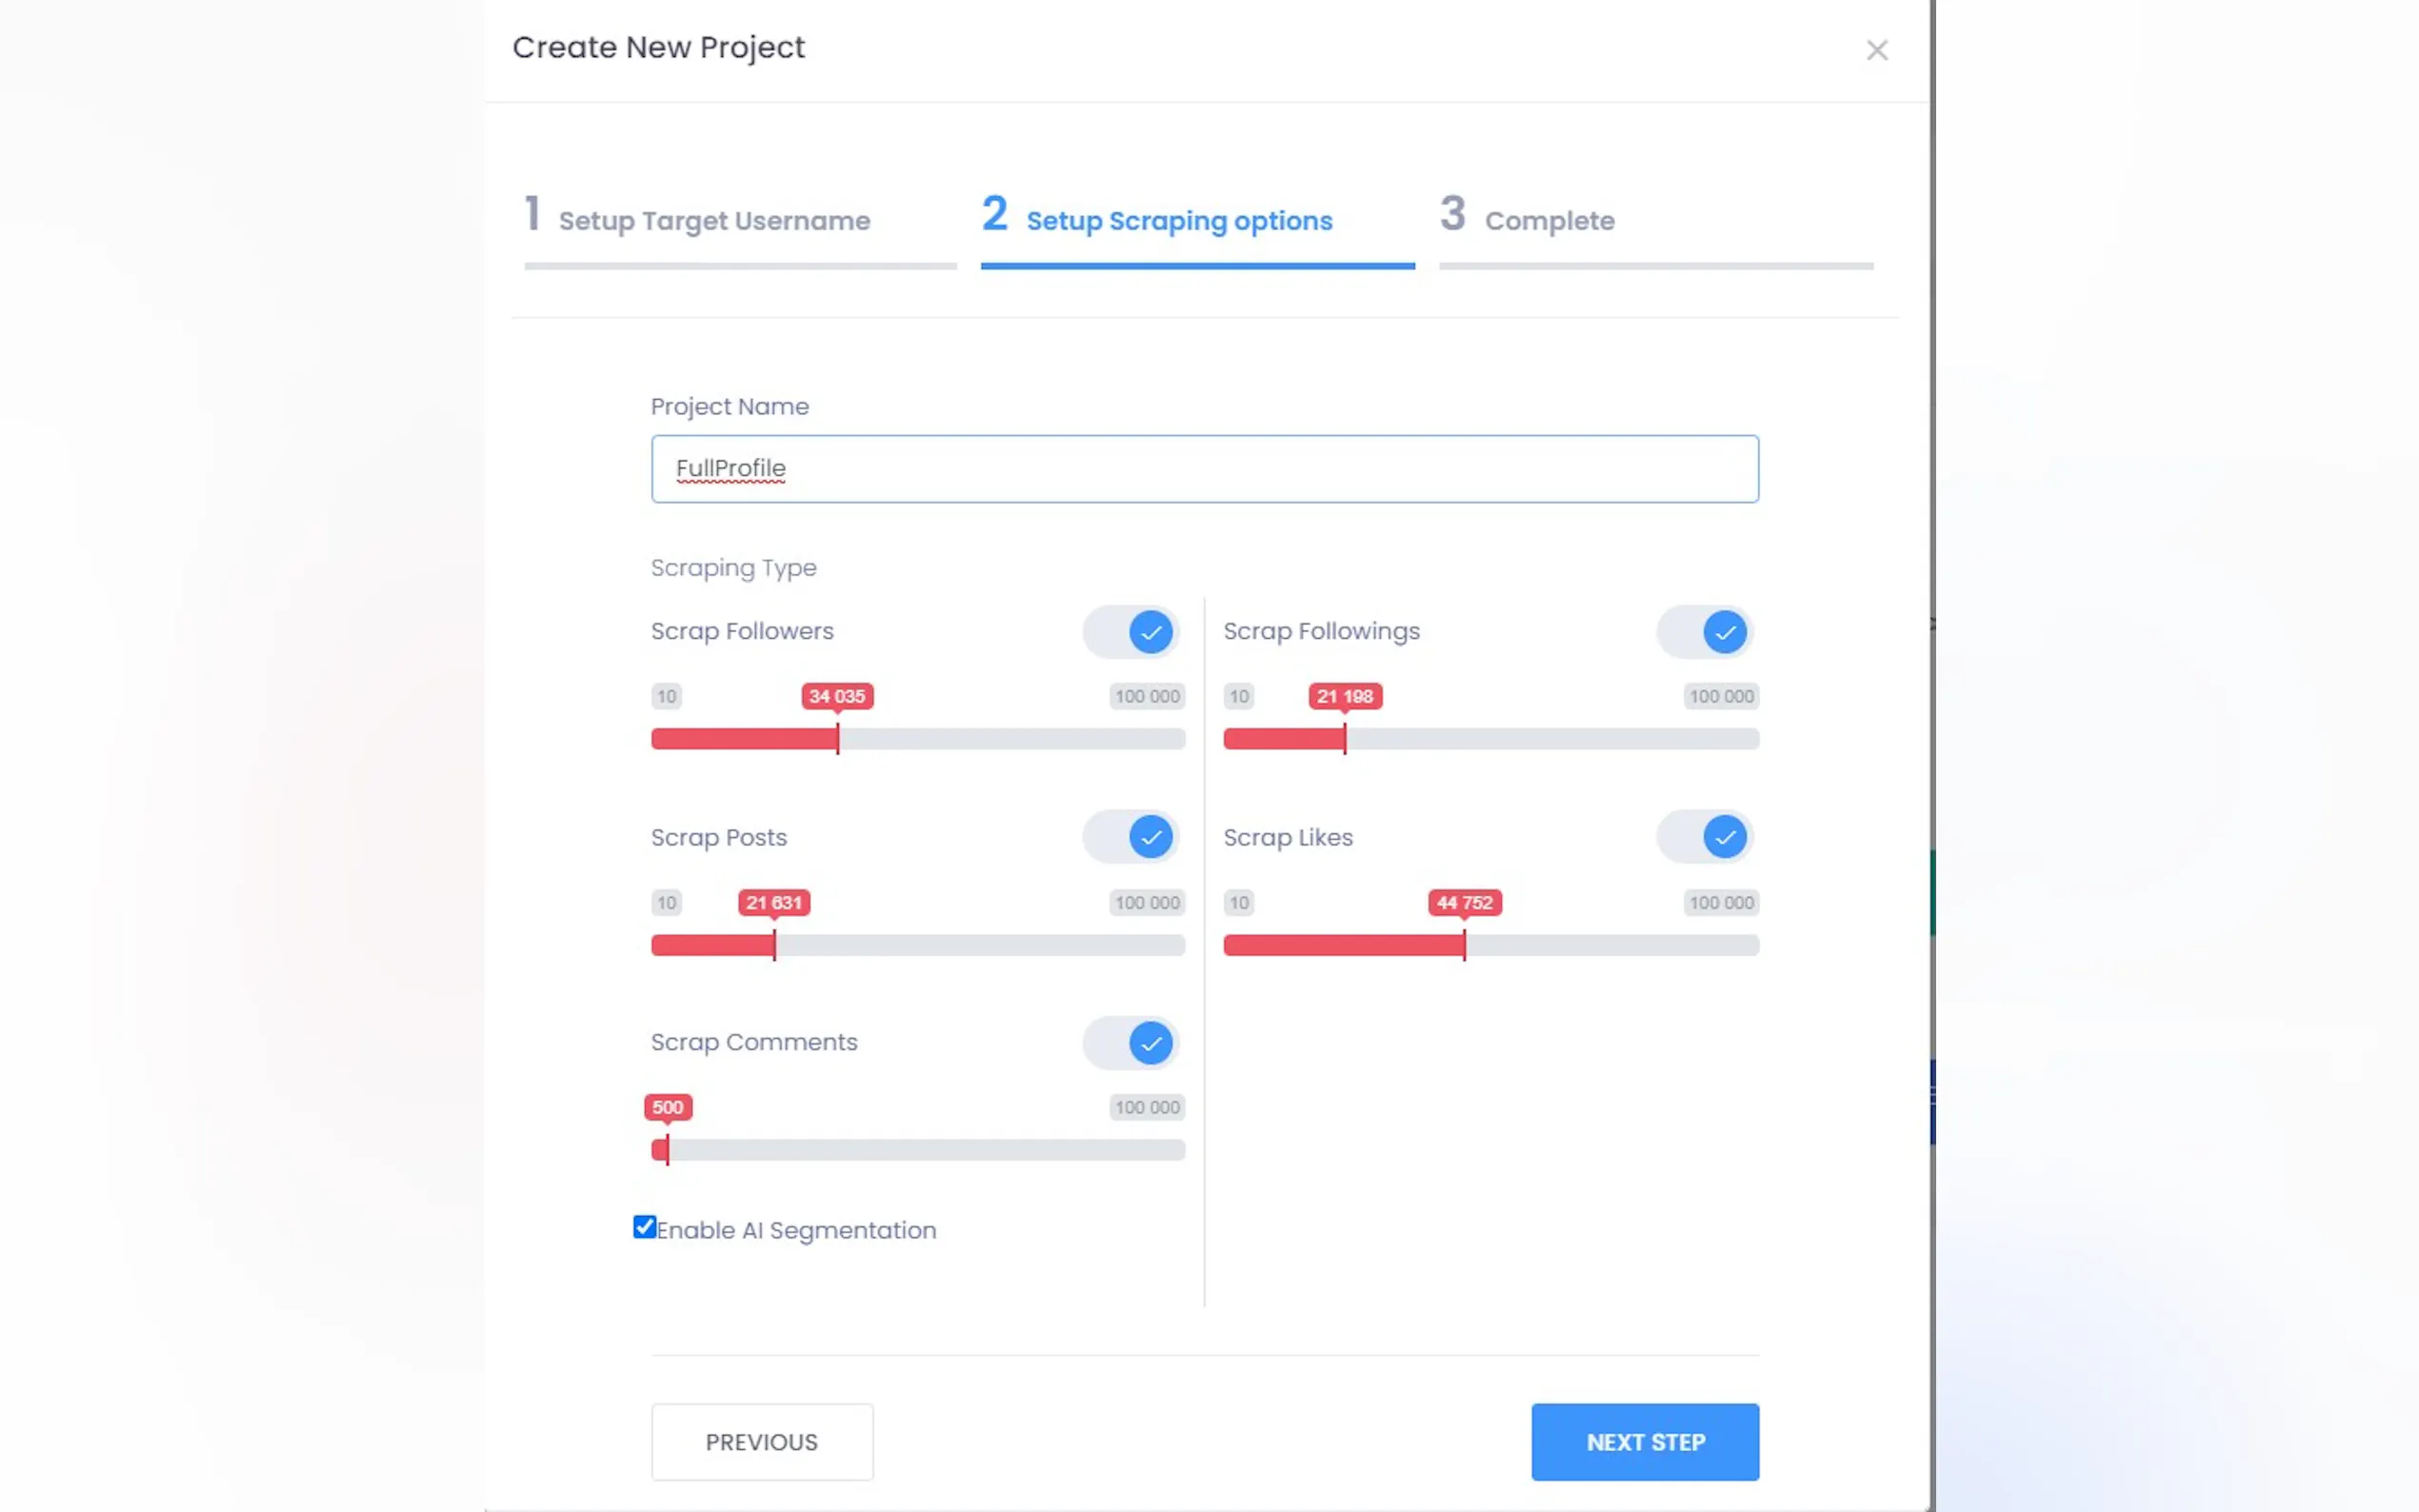Select the Setup Scraping options step
This screenshot has width=2419, height=1512.
pos(1178,220)
